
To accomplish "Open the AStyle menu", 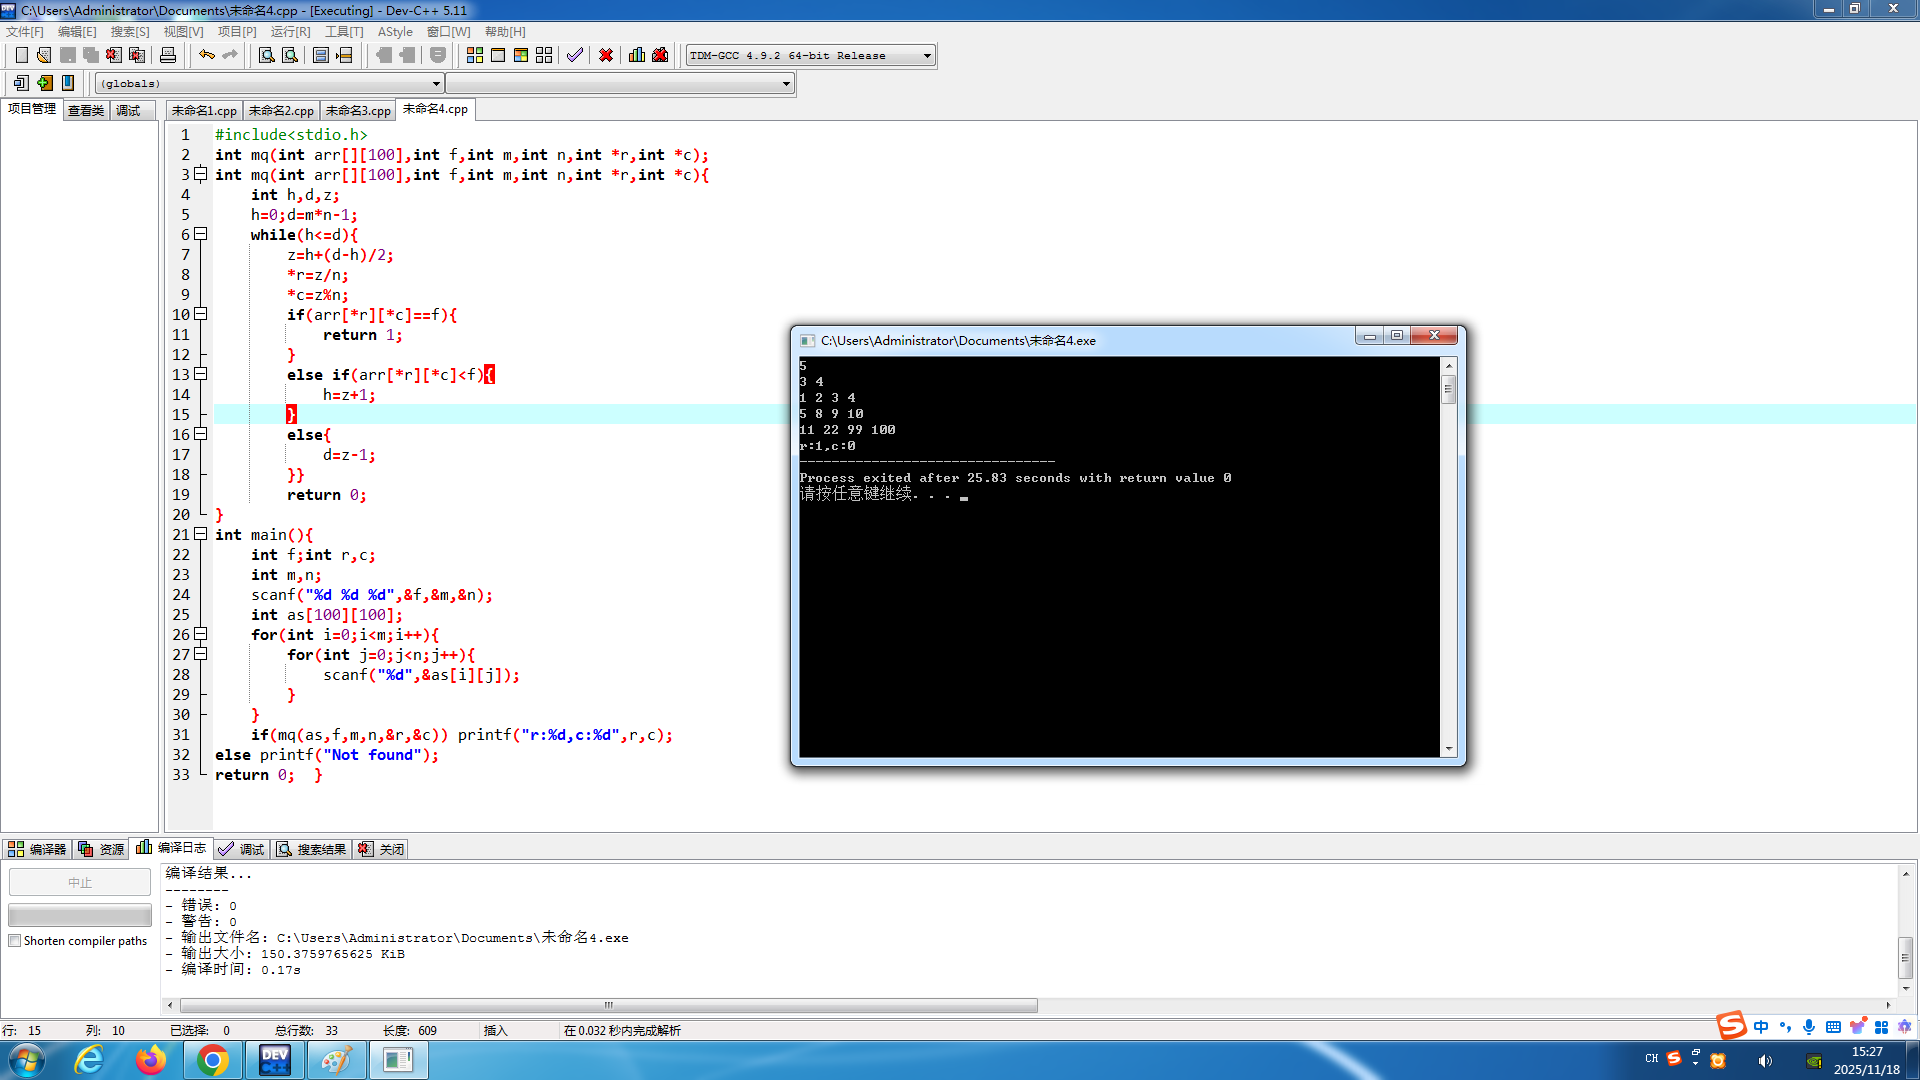I will (394, 32).
